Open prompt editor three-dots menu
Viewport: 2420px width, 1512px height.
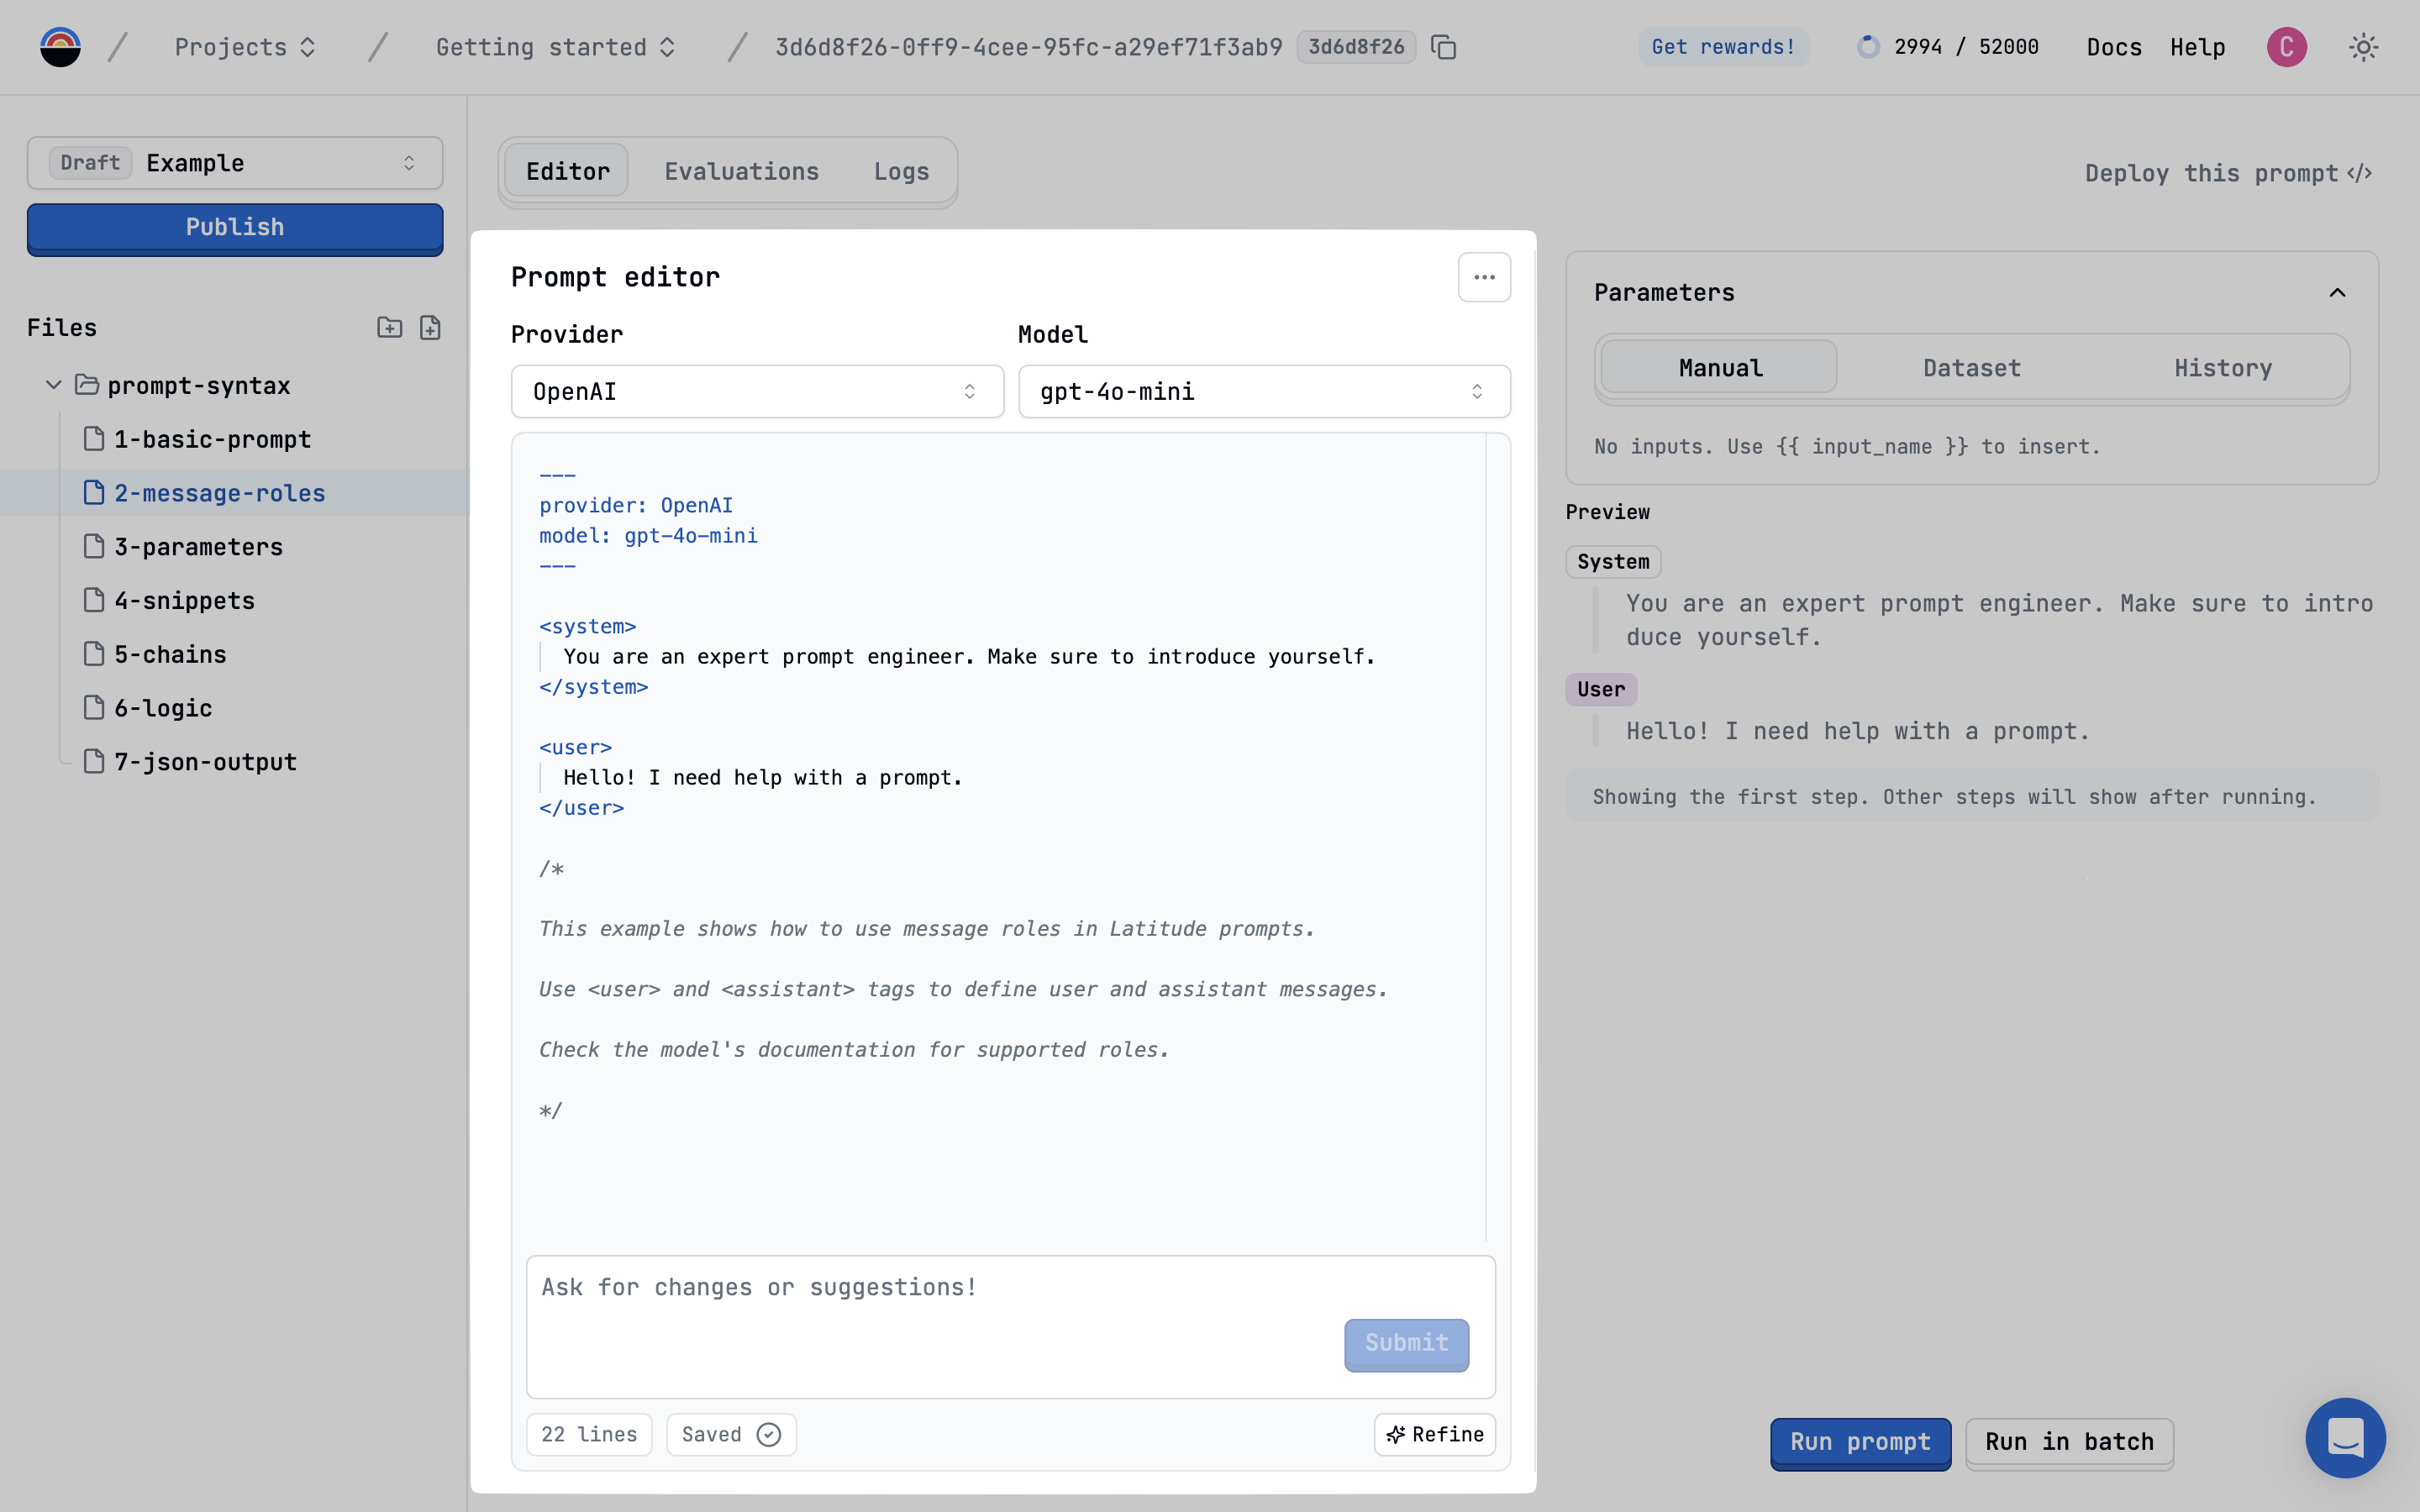[1484, 277]
